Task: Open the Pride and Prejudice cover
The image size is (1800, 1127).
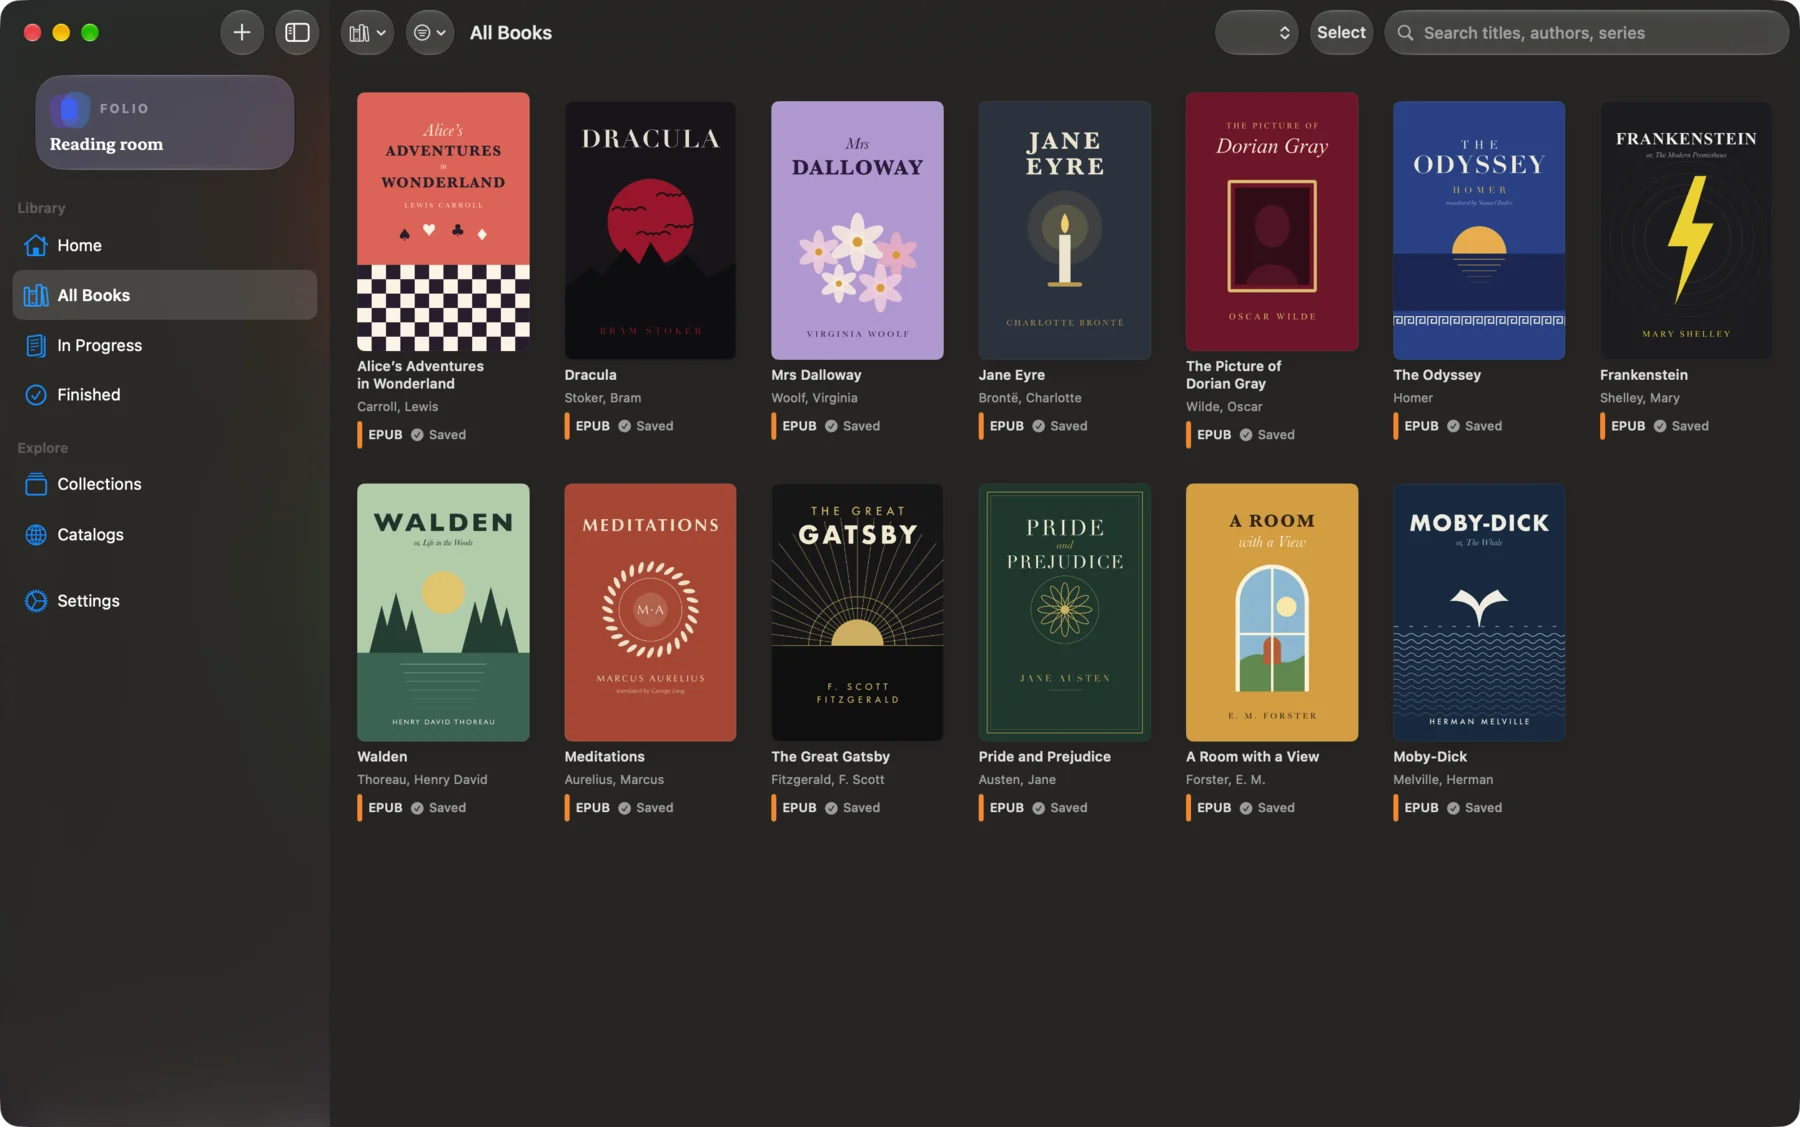Action: [x=1064, y=613]
